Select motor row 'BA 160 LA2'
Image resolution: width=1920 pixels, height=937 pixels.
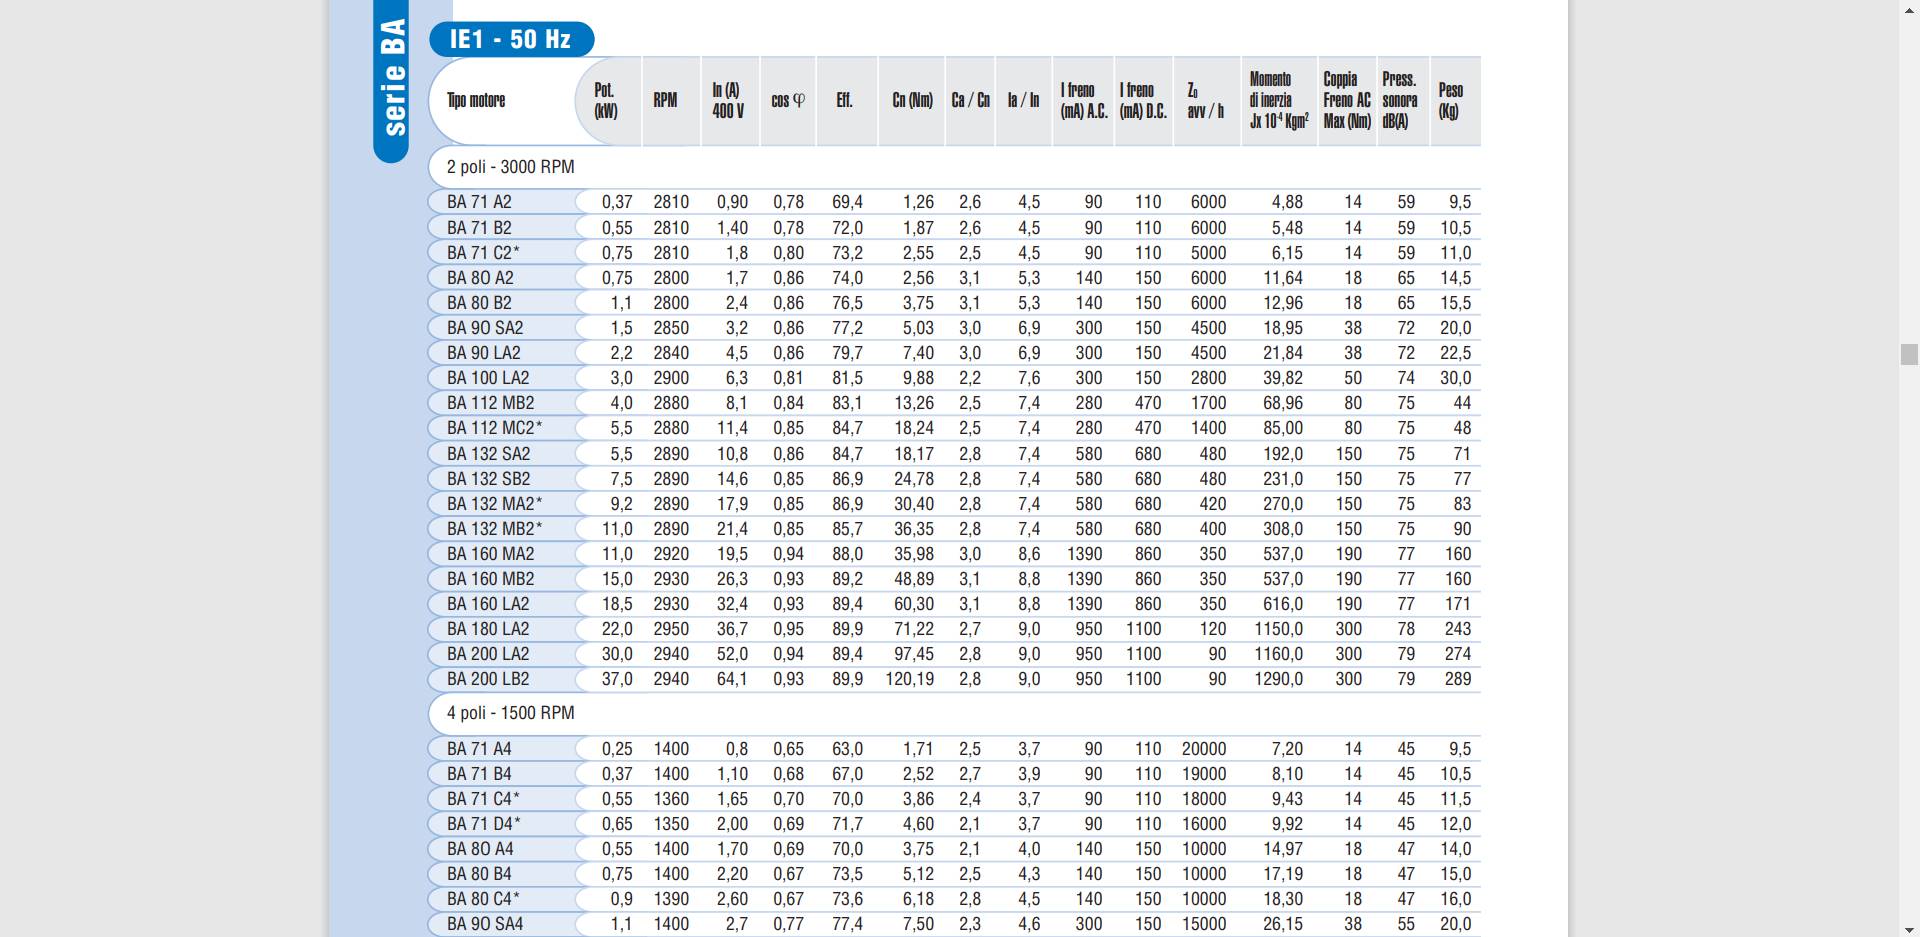[x=955, y=604]
